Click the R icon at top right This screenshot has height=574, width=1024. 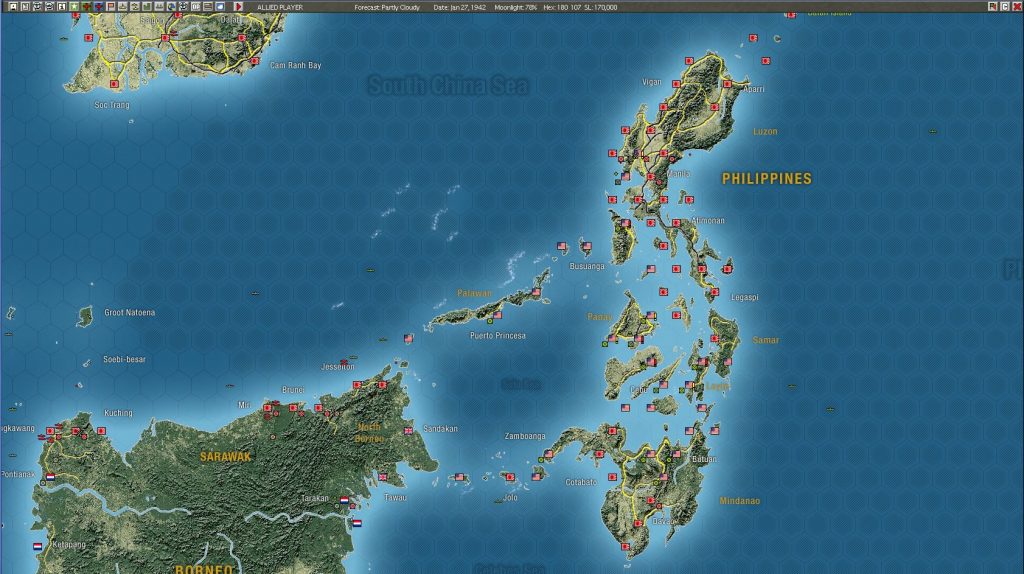[x=993, y=7]
